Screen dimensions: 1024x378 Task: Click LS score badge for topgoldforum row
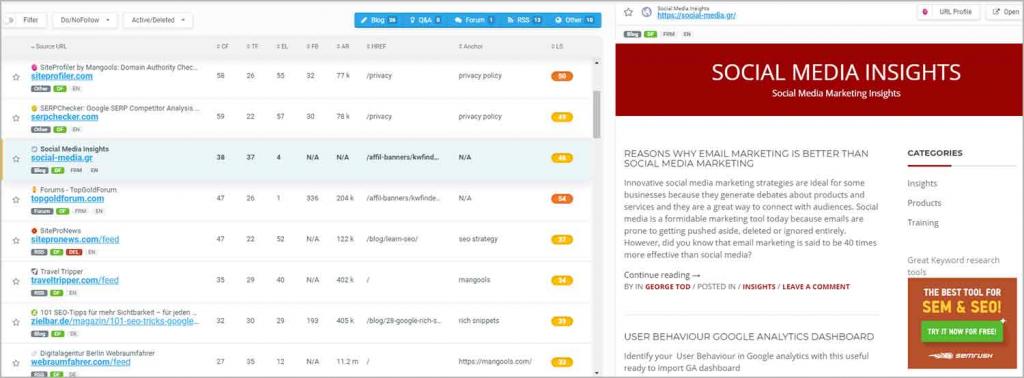562,198
